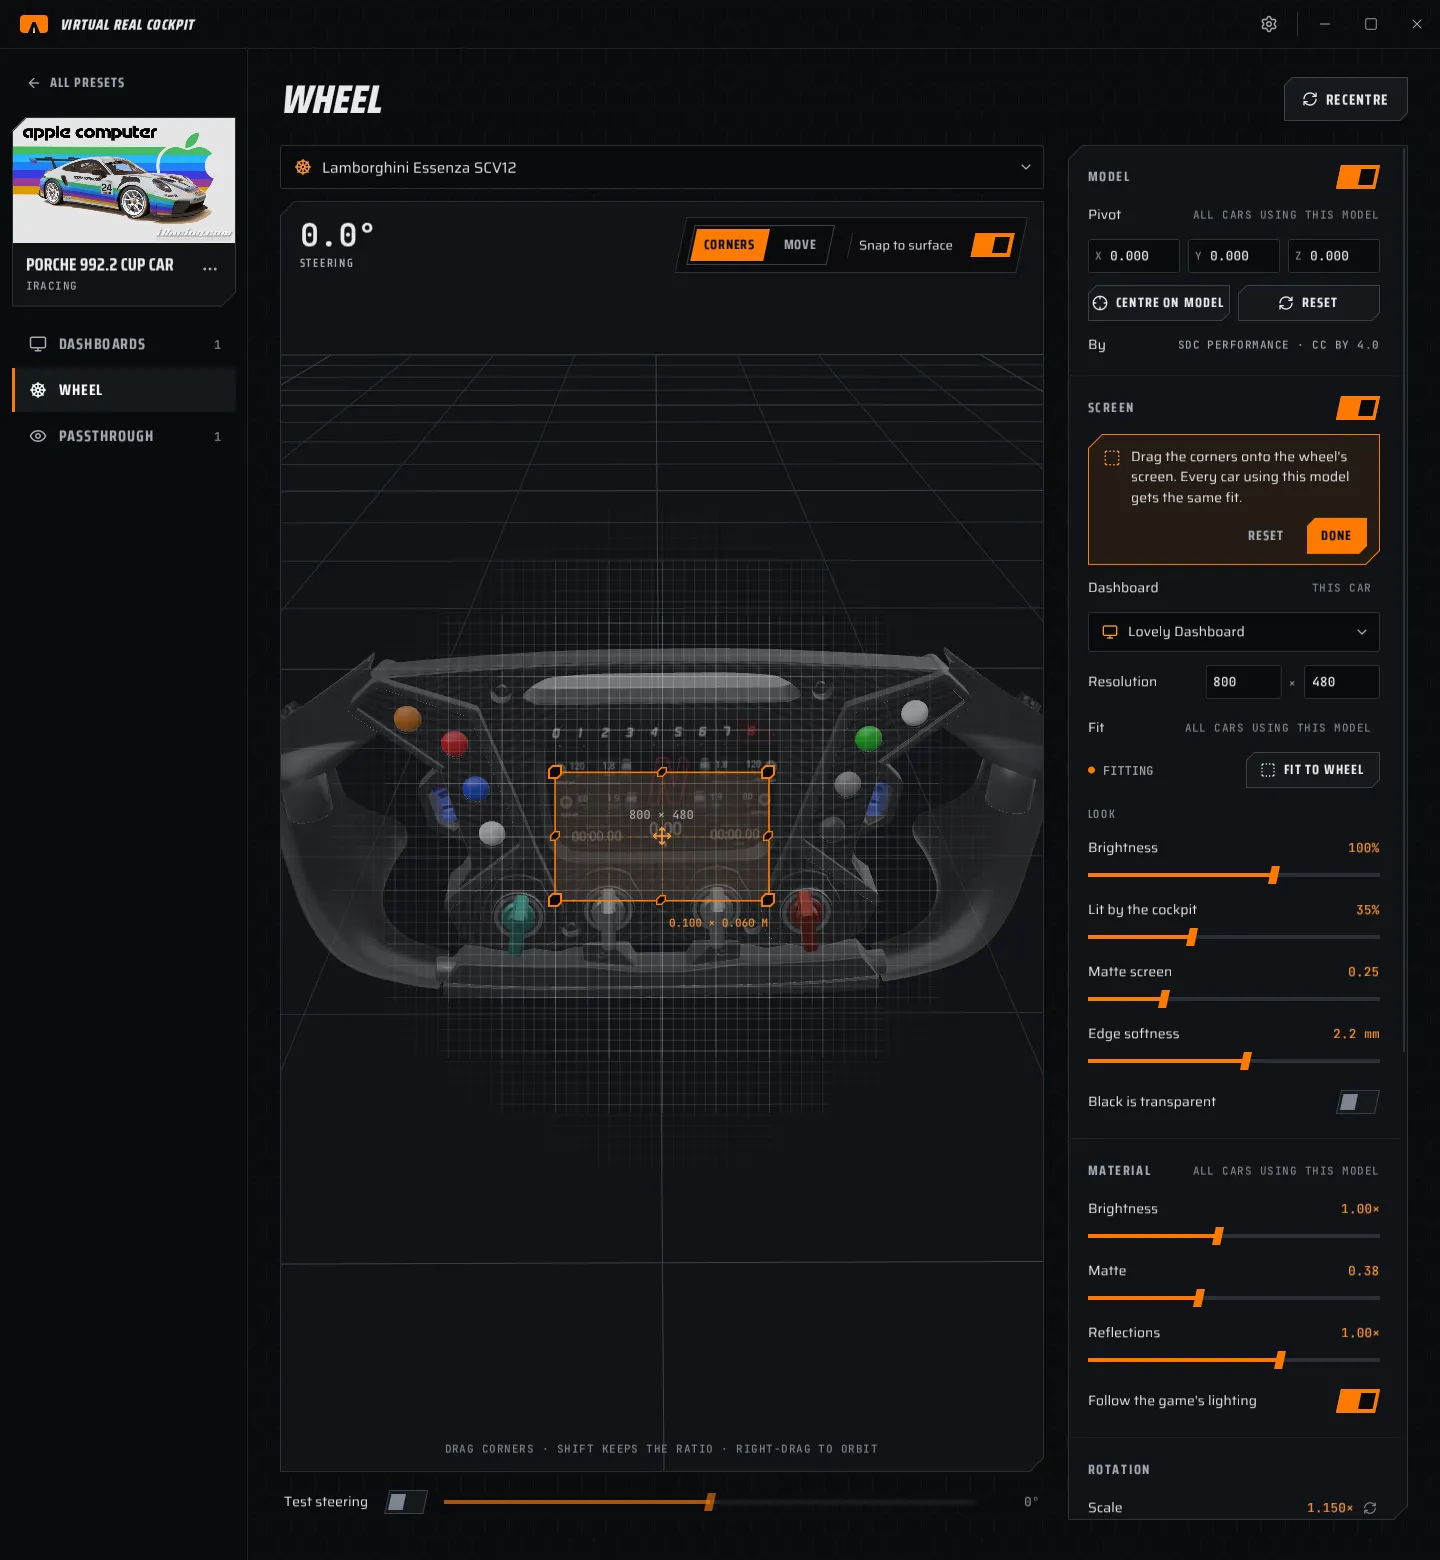
Task: Adjust the Look Brightness slider
Action: (x=1234, y=875)
